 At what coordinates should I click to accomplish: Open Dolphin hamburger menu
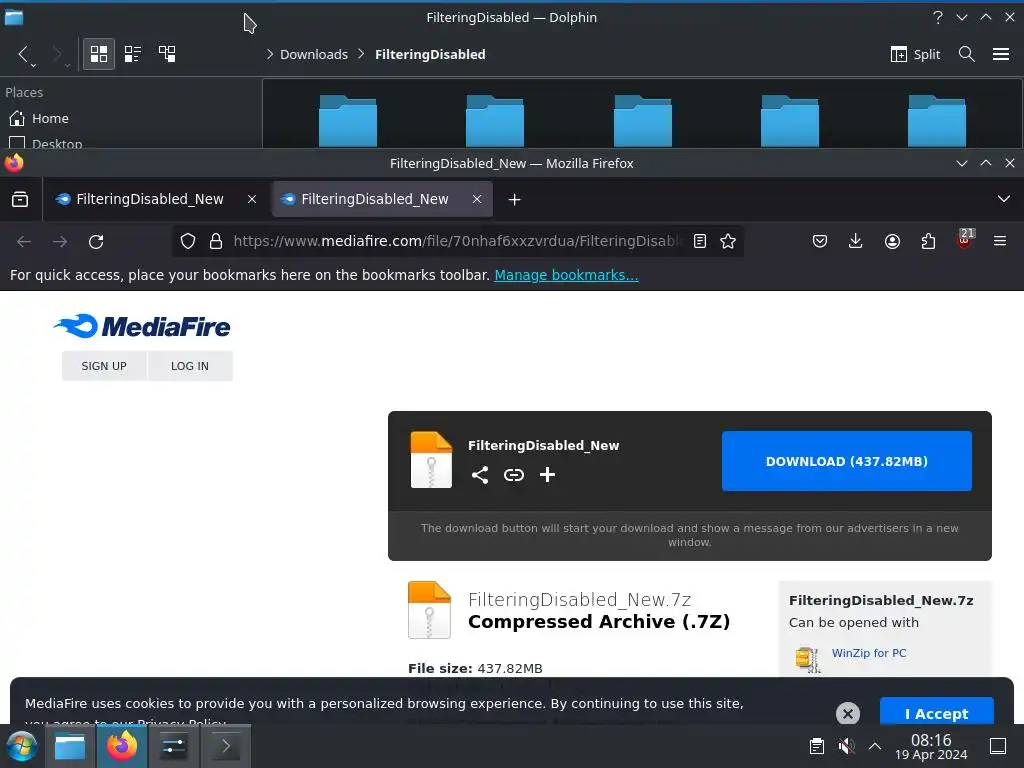(x=1001, y=54)
